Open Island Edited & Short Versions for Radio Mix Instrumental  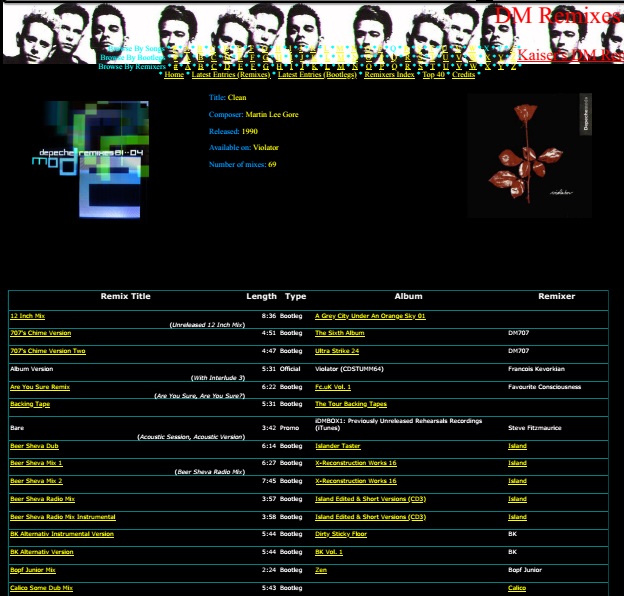point(370,517)
